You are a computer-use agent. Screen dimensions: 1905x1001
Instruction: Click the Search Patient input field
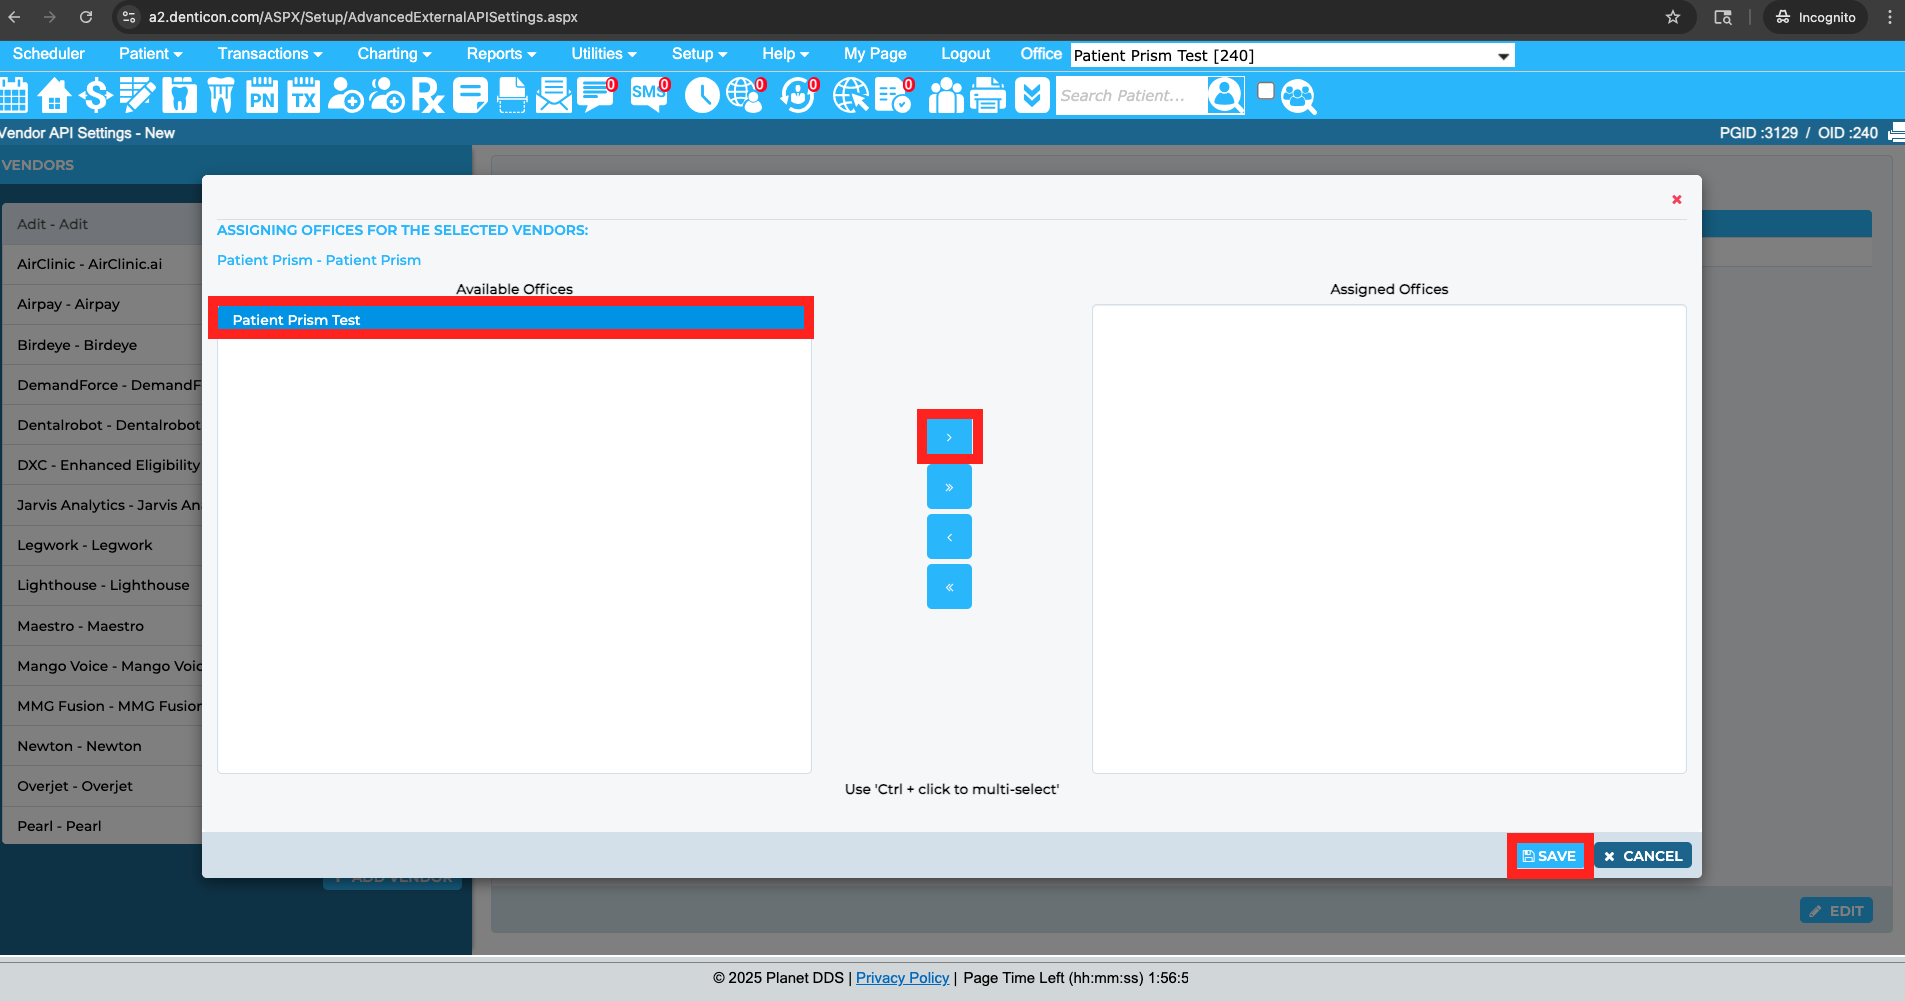1131,96
